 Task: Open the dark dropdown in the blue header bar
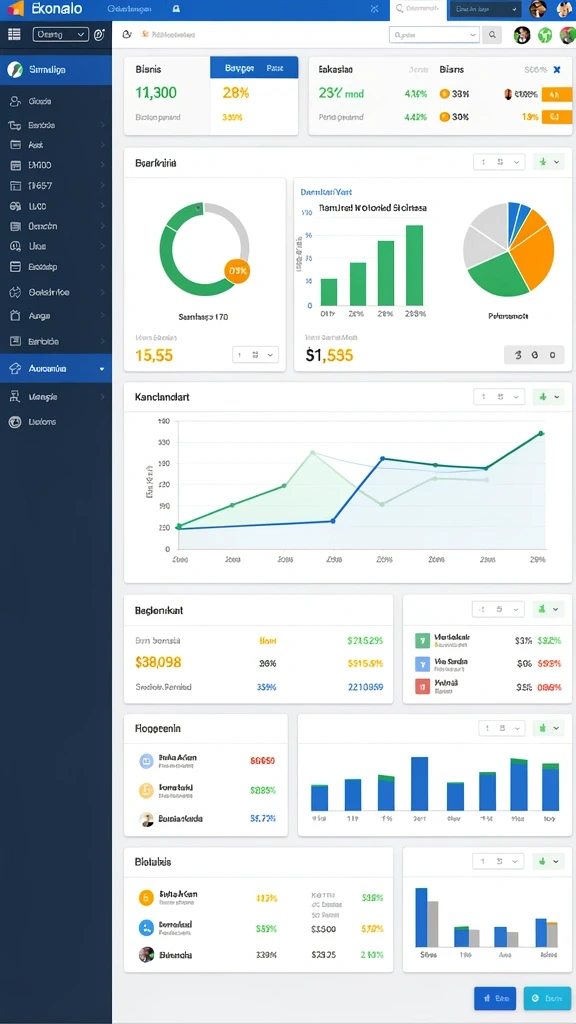(x=484, y=10)
